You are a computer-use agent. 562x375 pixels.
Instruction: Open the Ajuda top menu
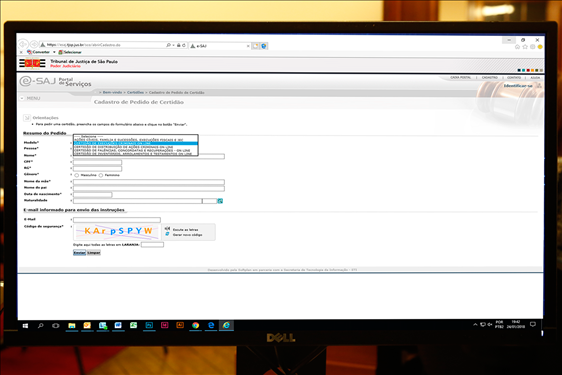(x=535, y=77)
